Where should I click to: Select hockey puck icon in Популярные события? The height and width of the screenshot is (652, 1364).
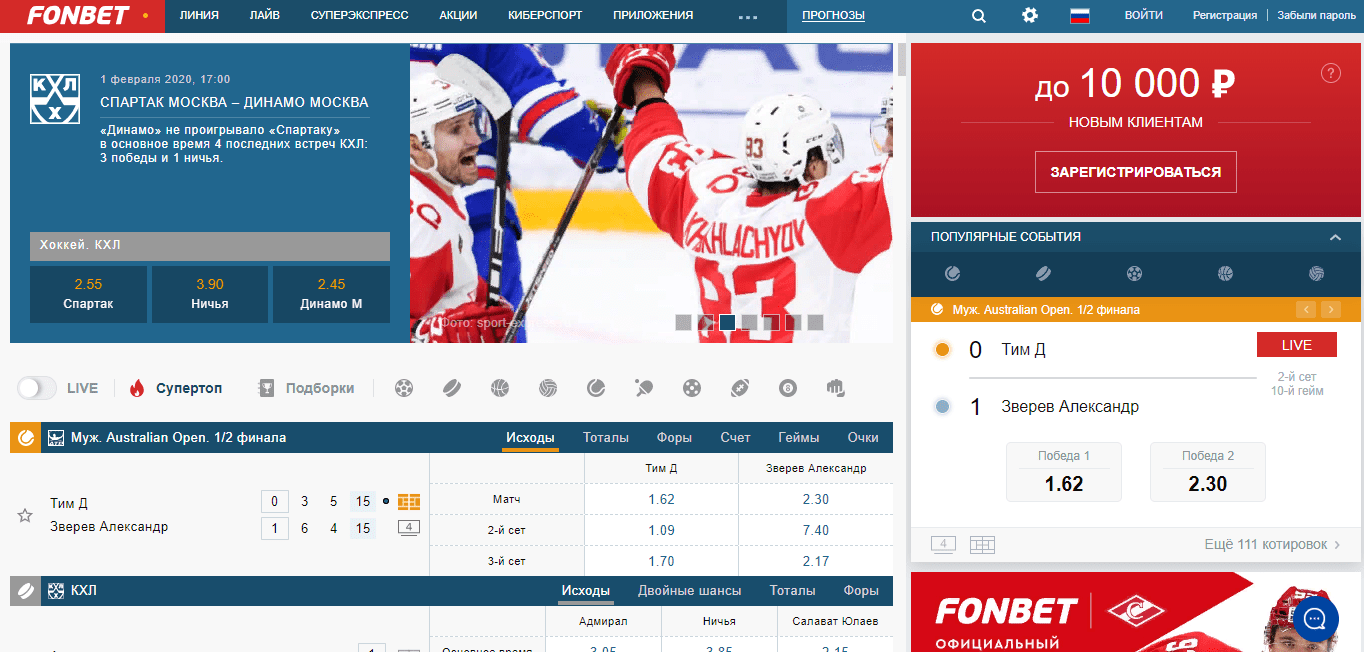coord(1043,273)
